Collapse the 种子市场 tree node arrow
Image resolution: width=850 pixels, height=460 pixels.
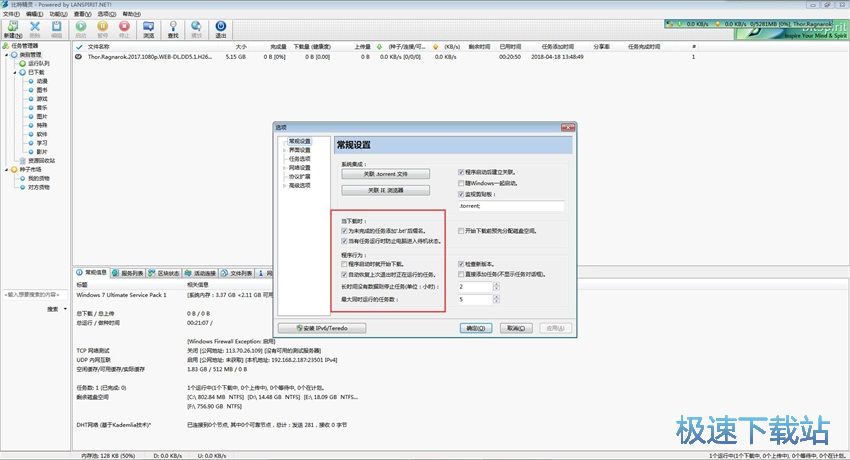click(x=7, y=170)
